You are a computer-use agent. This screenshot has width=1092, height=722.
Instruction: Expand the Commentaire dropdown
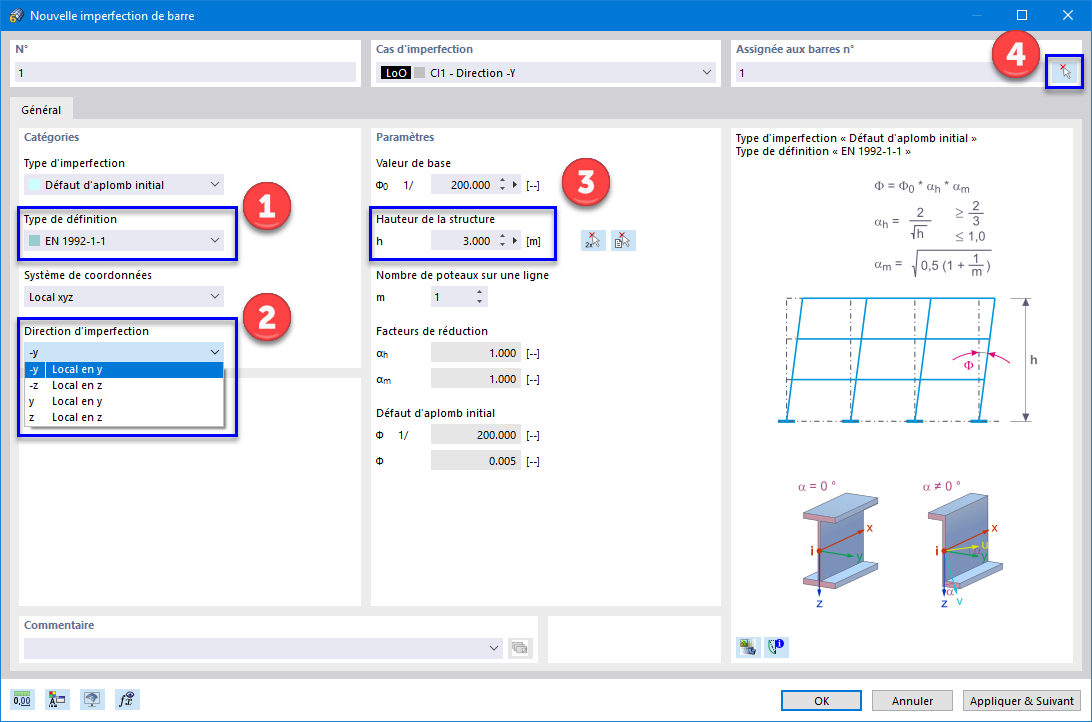tap(494, 648)
